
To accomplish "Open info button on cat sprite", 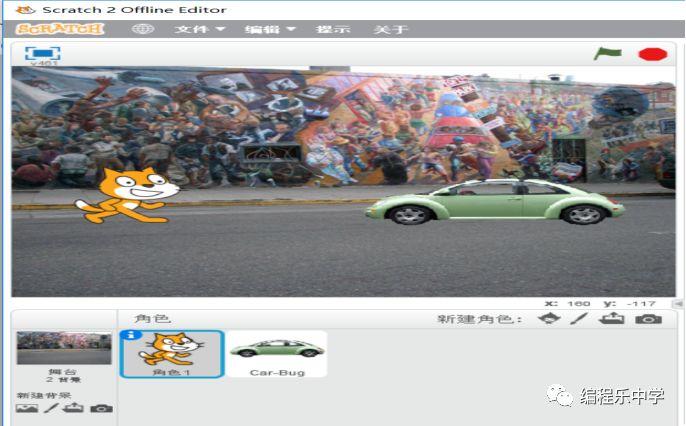I will tap(131, 335).
